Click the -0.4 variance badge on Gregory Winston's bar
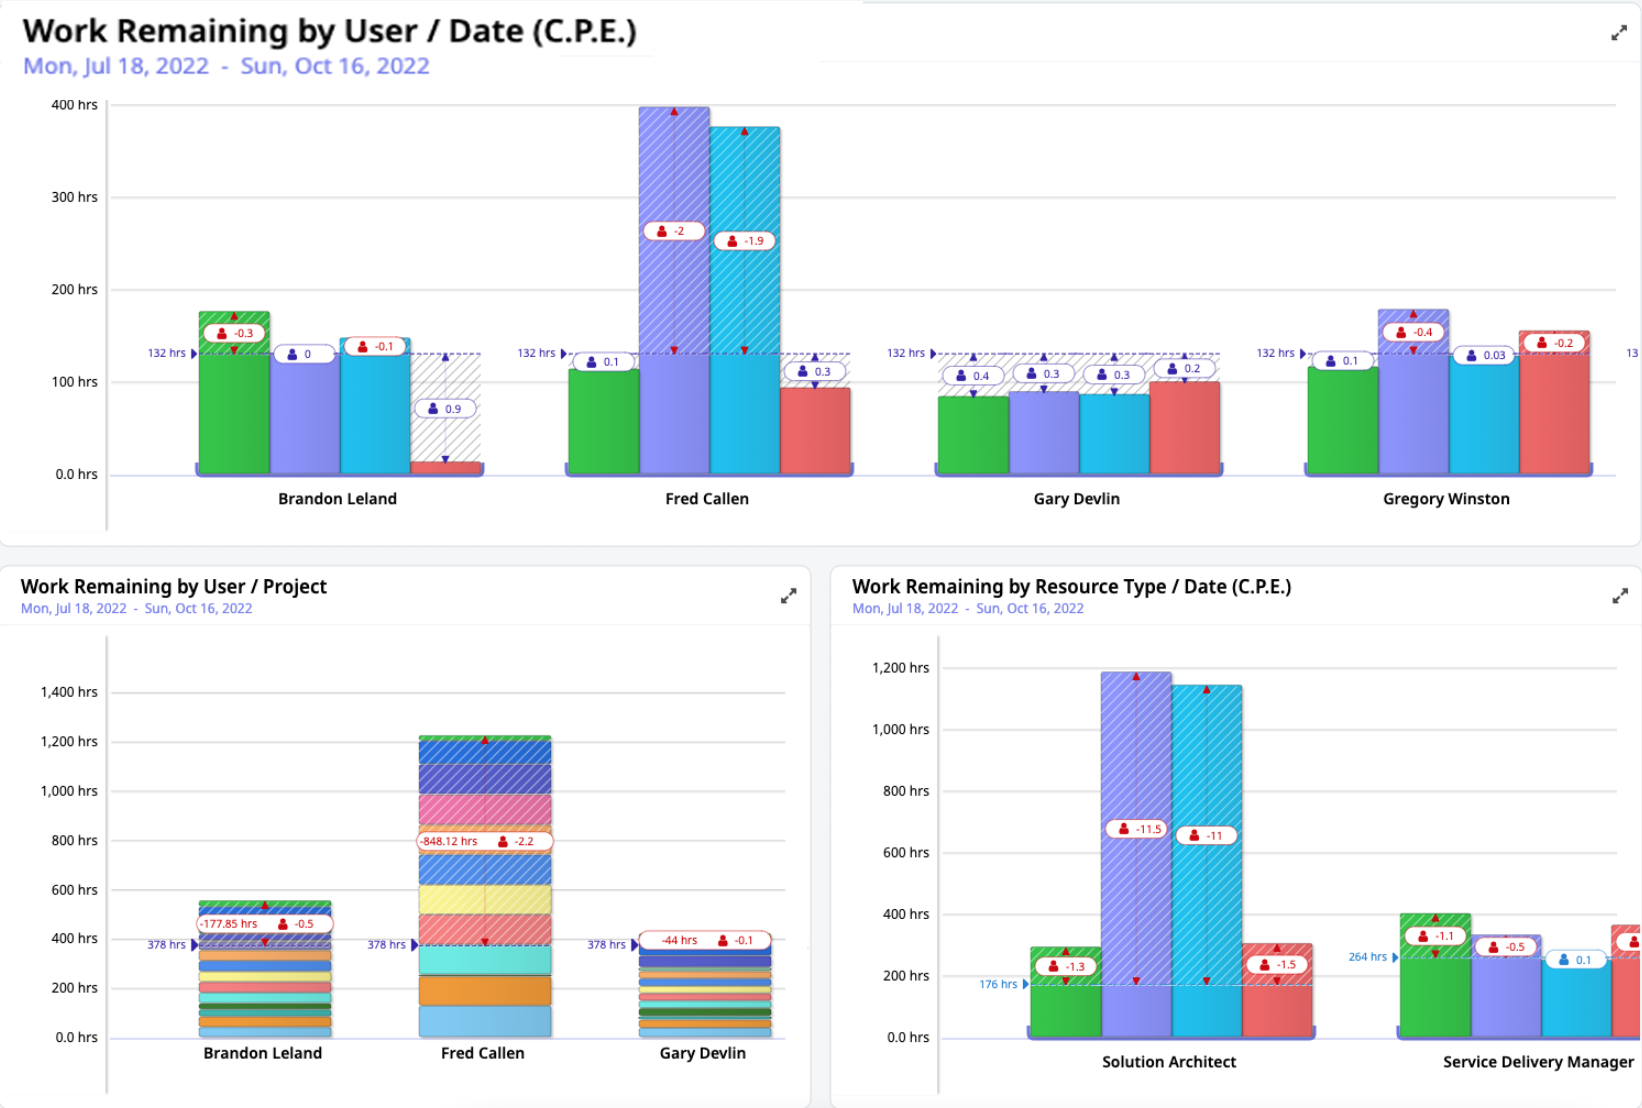 (x=1415, y=331)
